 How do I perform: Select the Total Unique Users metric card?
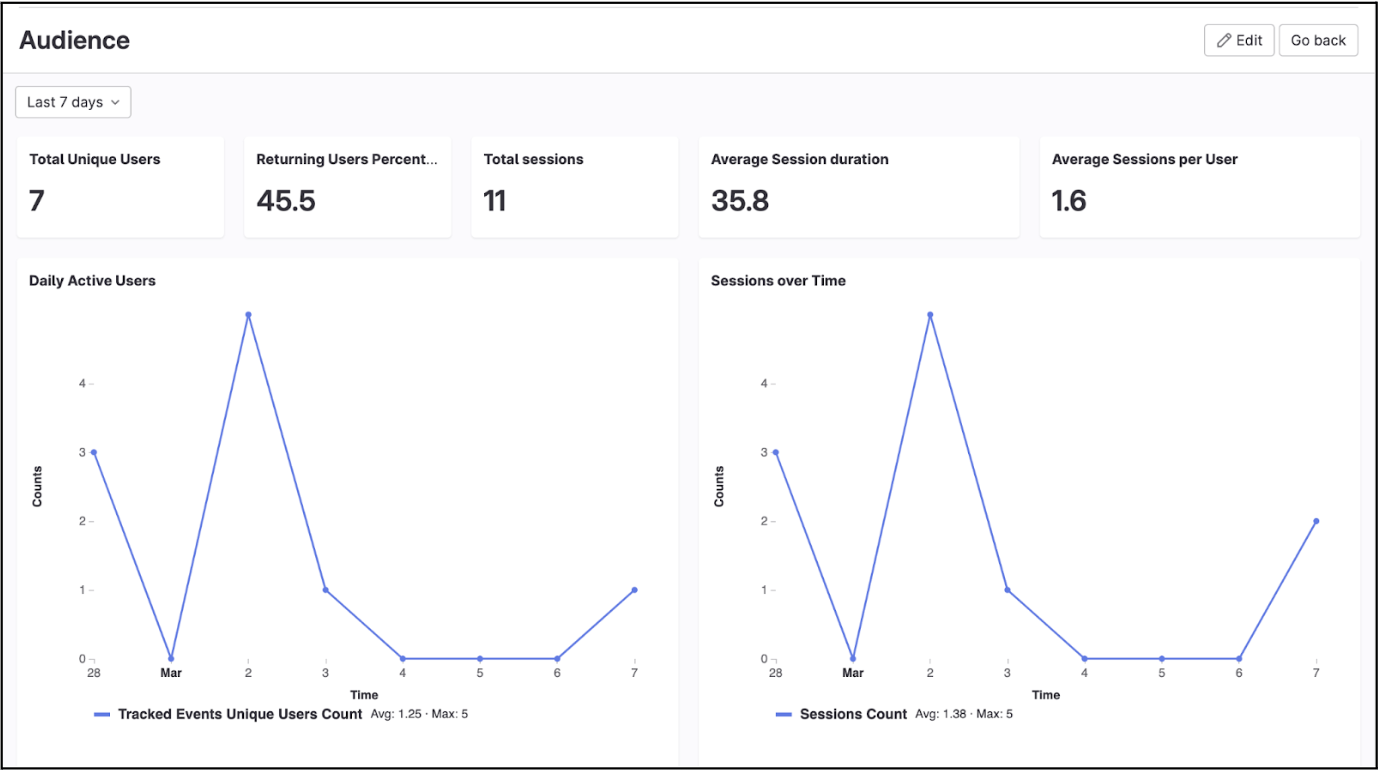120,186
